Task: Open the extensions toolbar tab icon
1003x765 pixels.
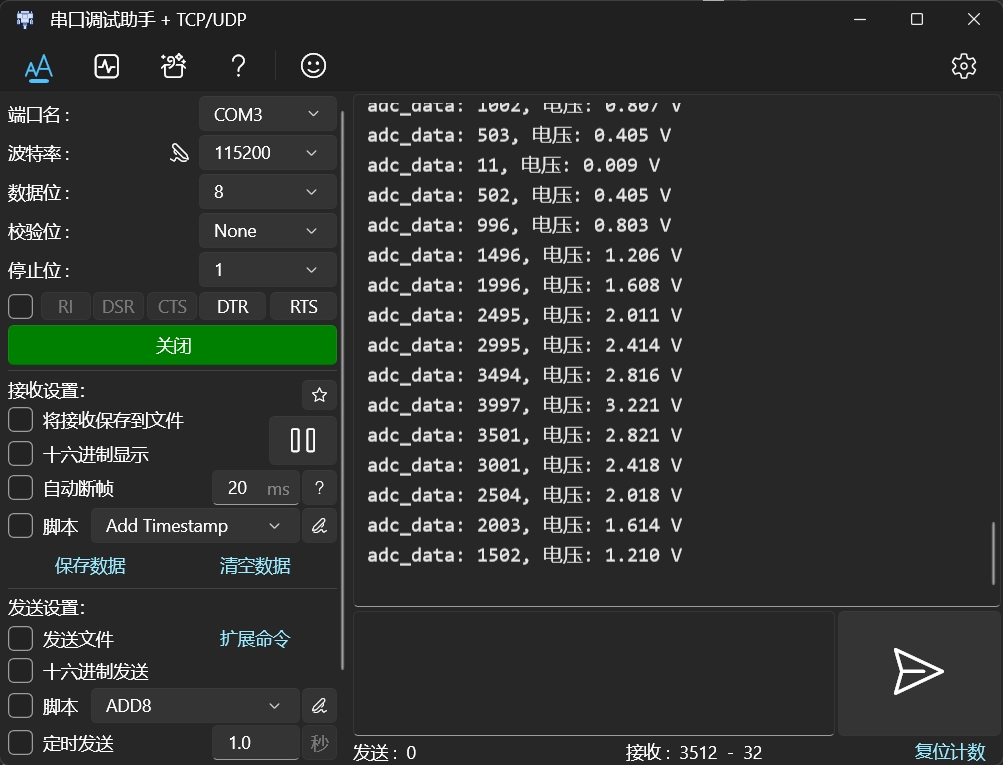Action: (x=173, y=66)
